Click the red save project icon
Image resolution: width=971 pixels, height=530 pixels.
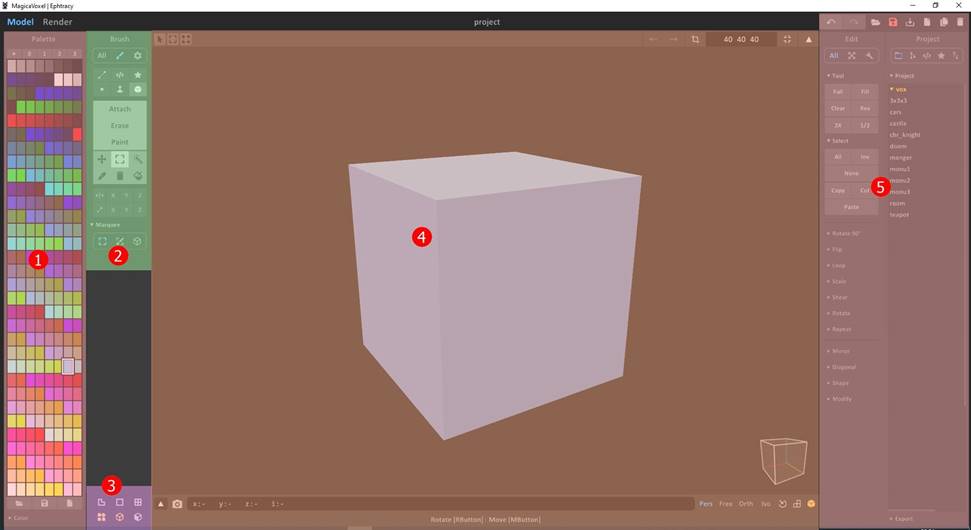click(x=893, y=22)
